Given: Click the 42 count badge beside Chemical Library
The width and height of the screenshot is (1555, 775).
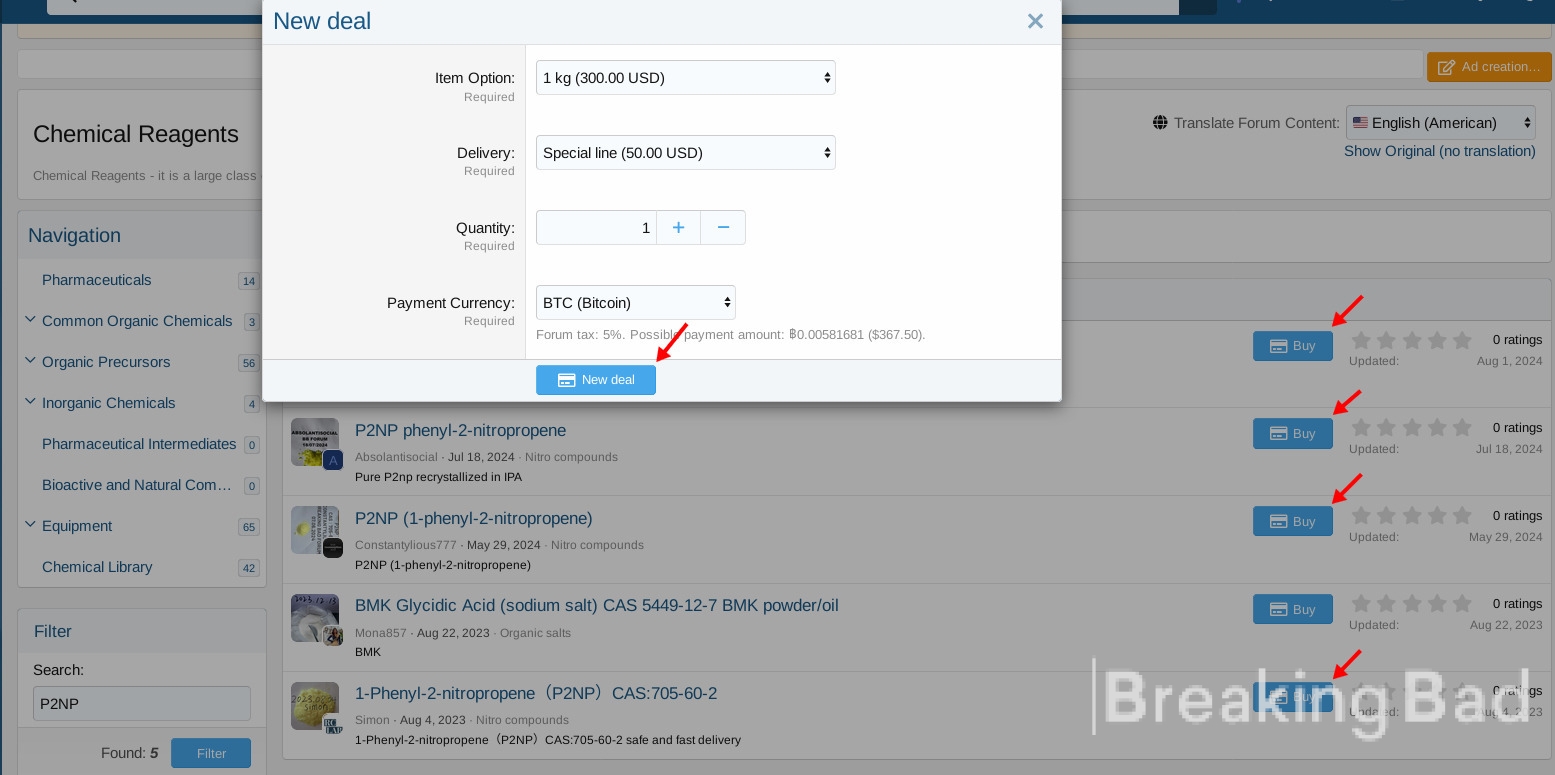Looking at the screenshot, I should [249, 568].
